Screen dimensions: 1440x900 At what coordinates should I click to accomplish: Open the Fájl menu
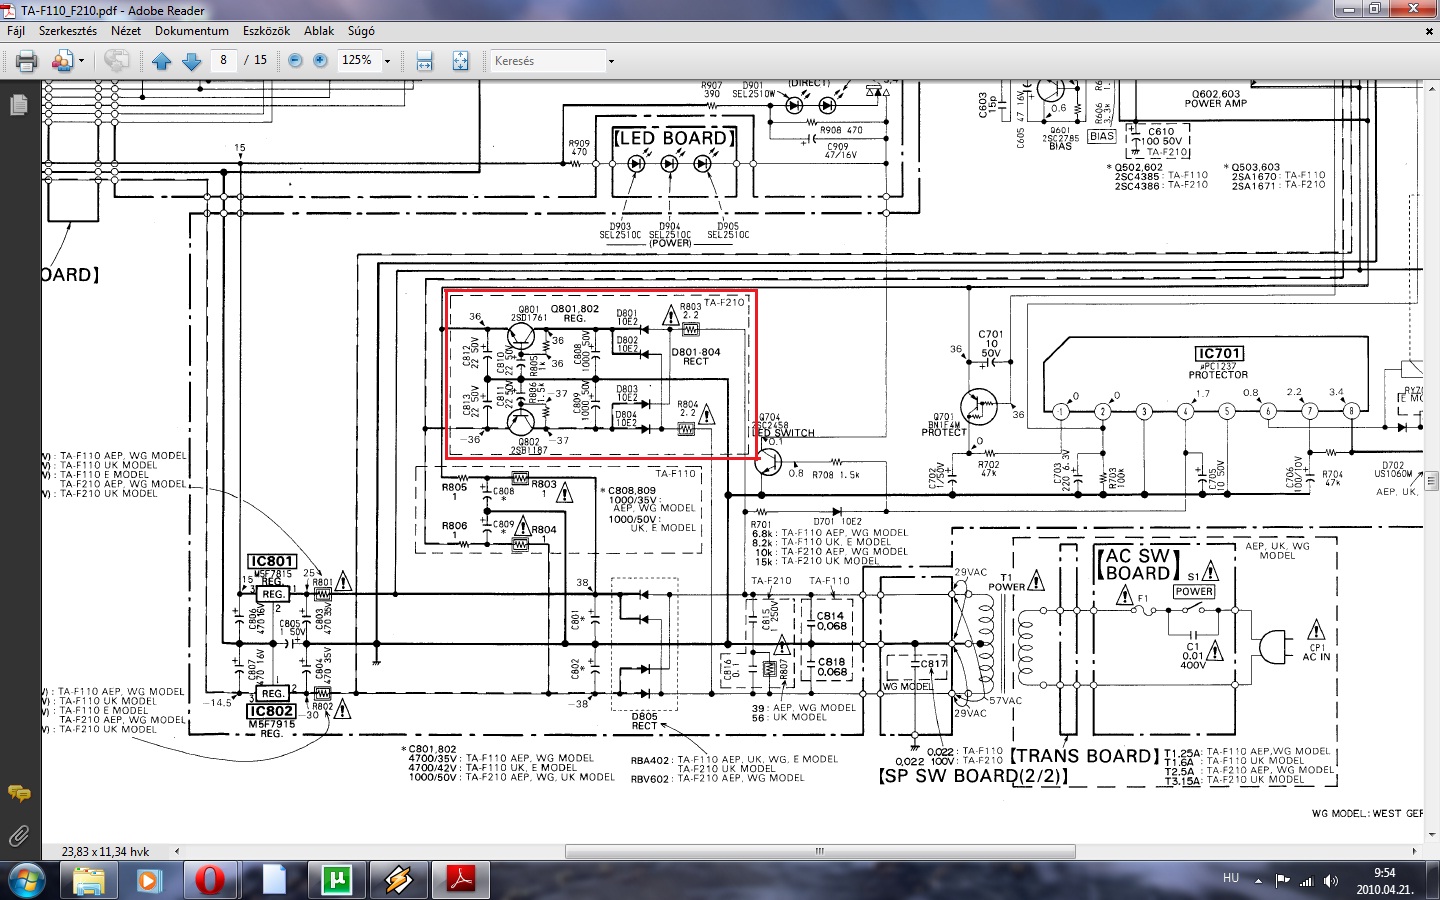pyautogui.click(x=16, y=31)
